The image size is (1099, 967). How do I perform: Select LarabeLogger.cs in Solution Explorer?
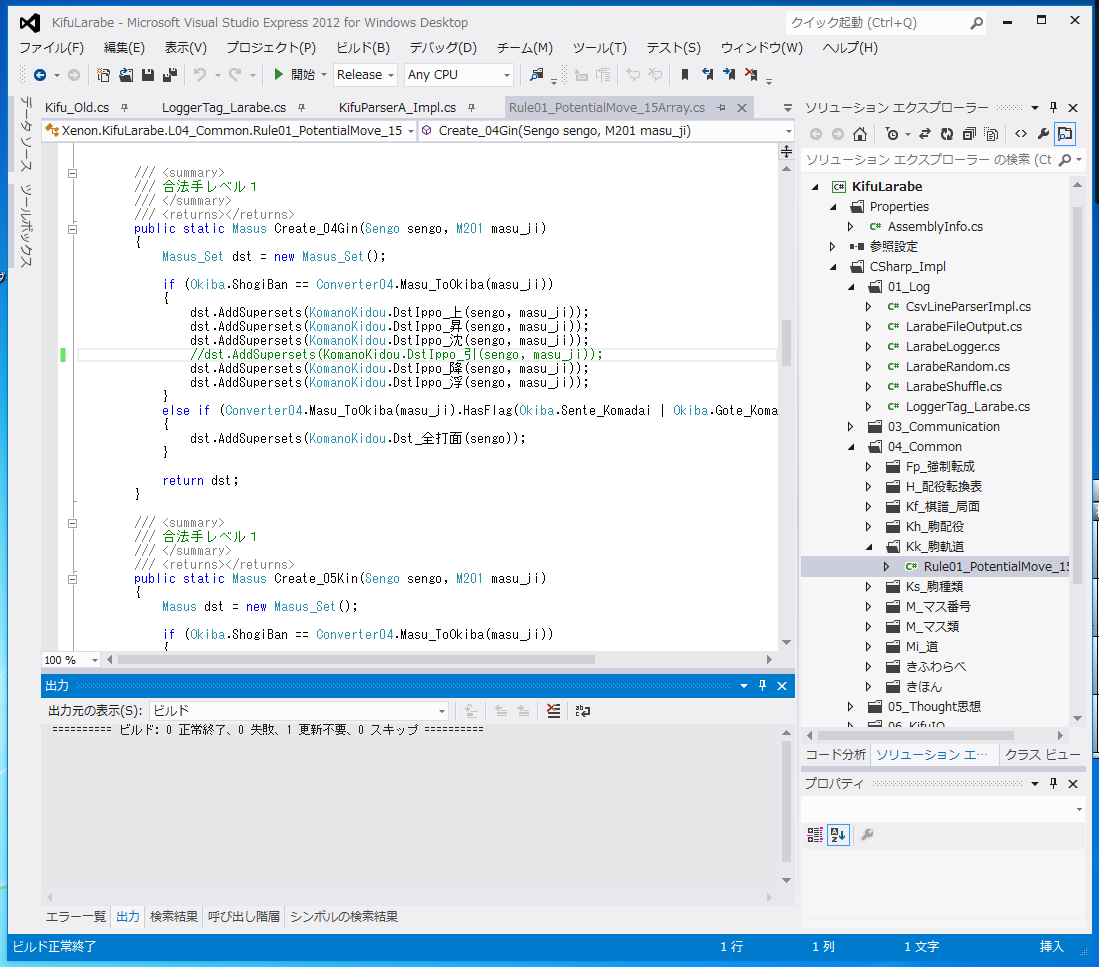coord(952,347)
